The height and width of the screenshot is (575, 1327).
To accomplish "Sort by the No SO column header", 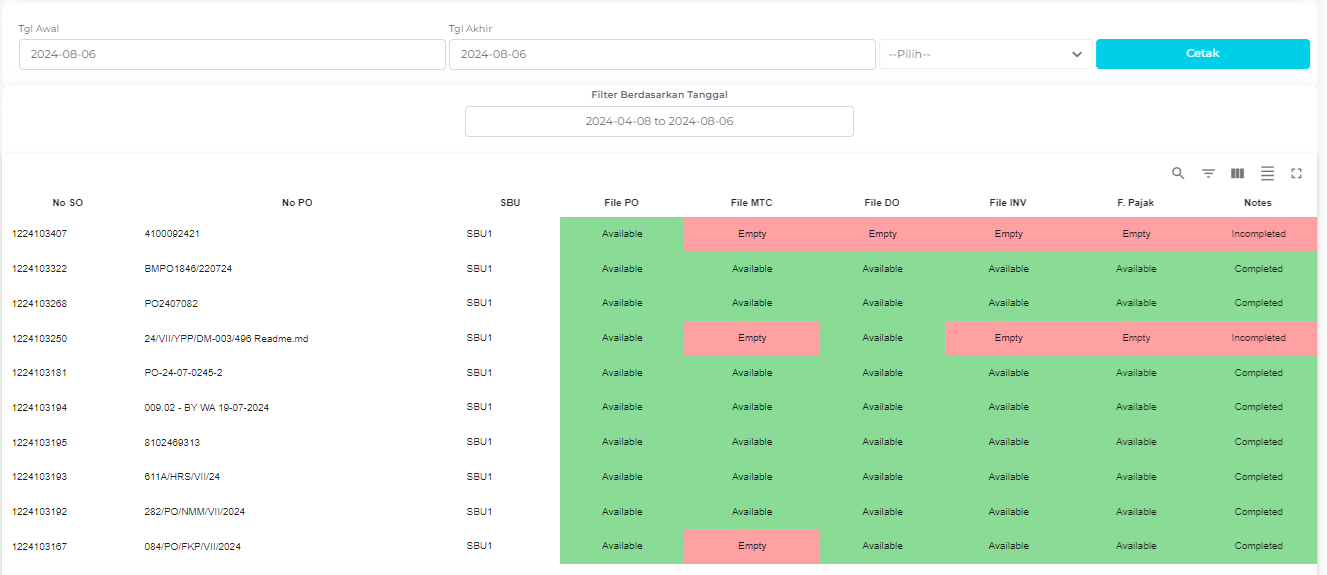I will (x=68, y=203).
